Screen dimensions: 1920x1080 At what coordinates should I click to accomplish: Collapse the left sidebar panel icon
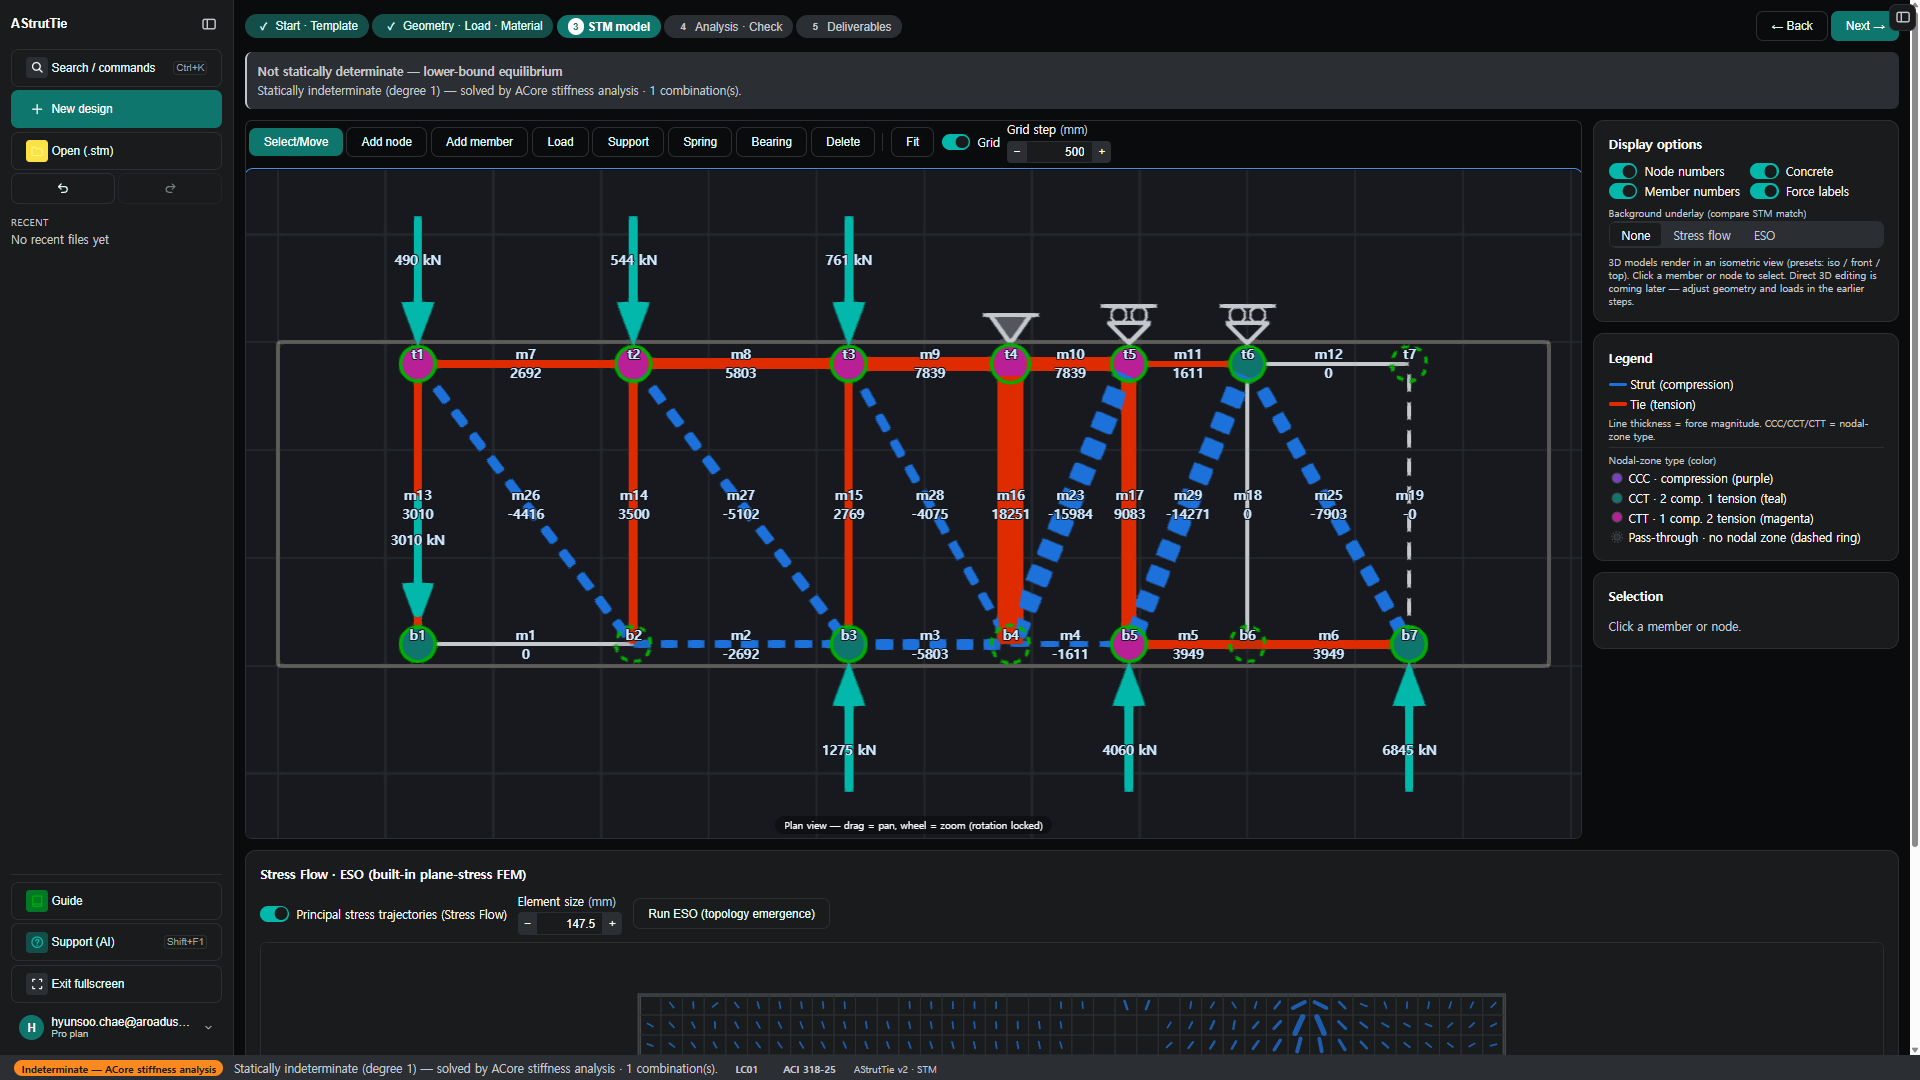209,24
